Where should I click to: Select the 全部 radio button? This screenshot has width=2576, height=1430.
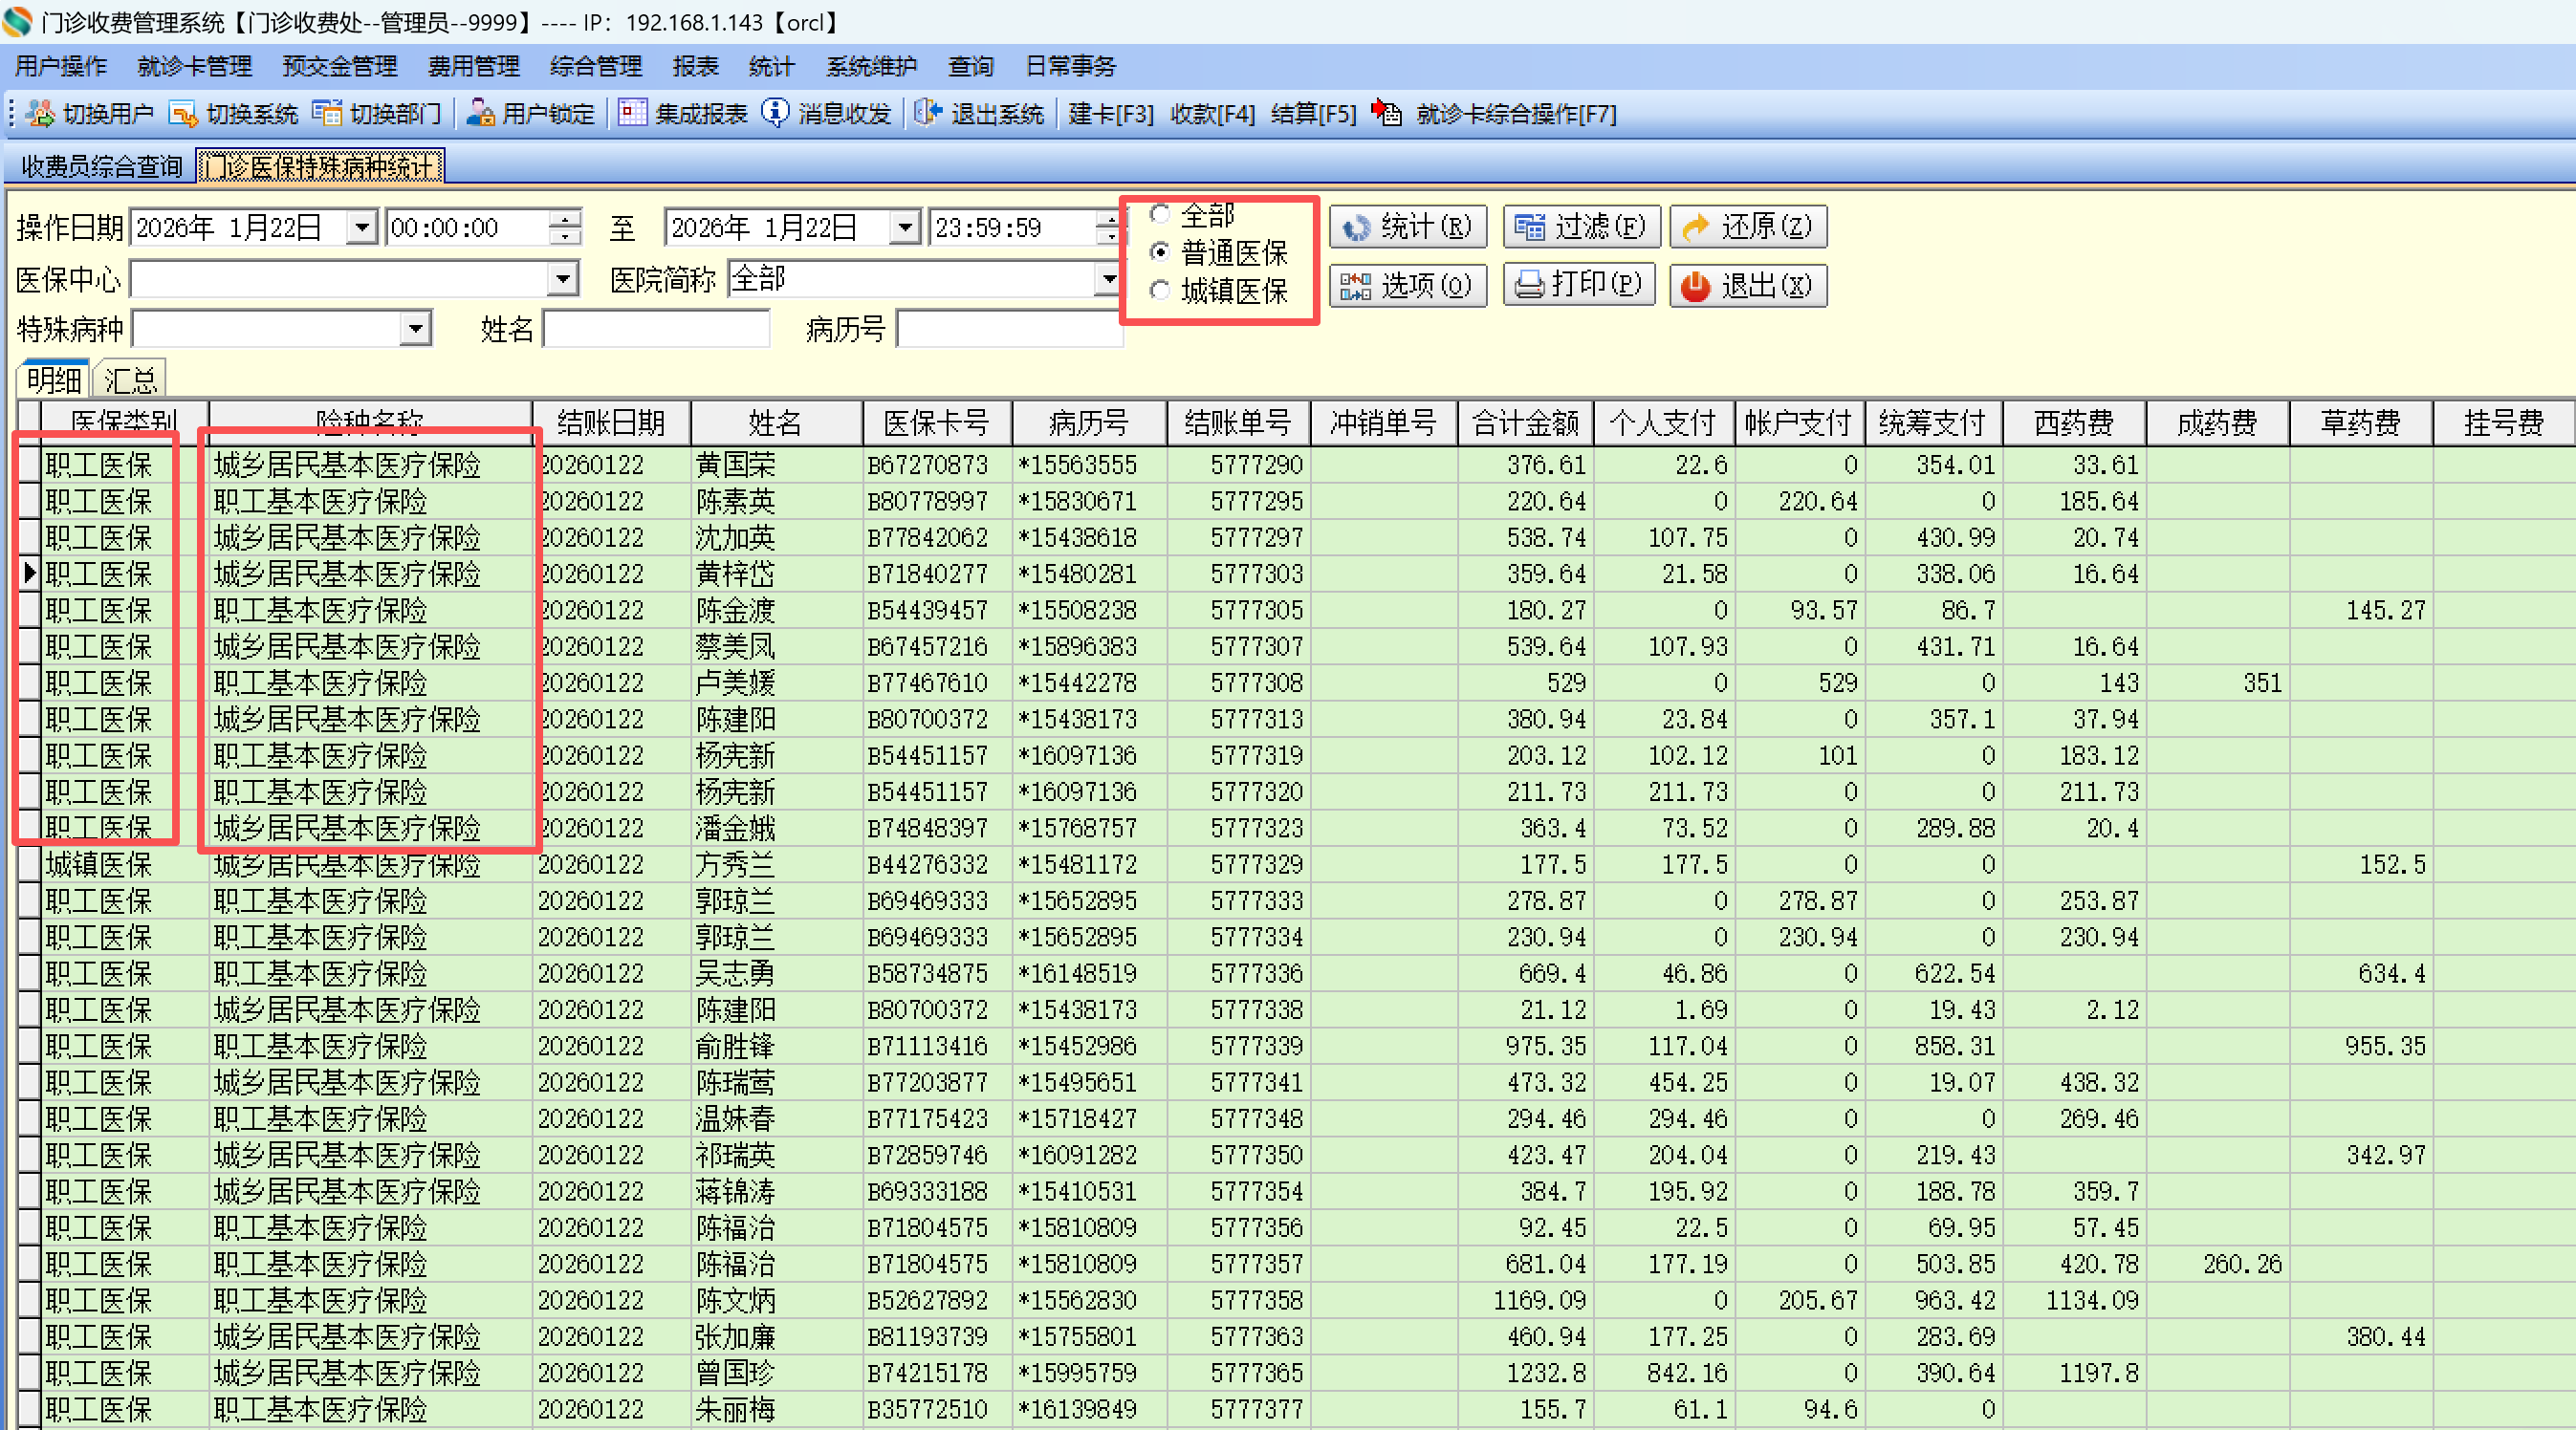coord(1160,214)
